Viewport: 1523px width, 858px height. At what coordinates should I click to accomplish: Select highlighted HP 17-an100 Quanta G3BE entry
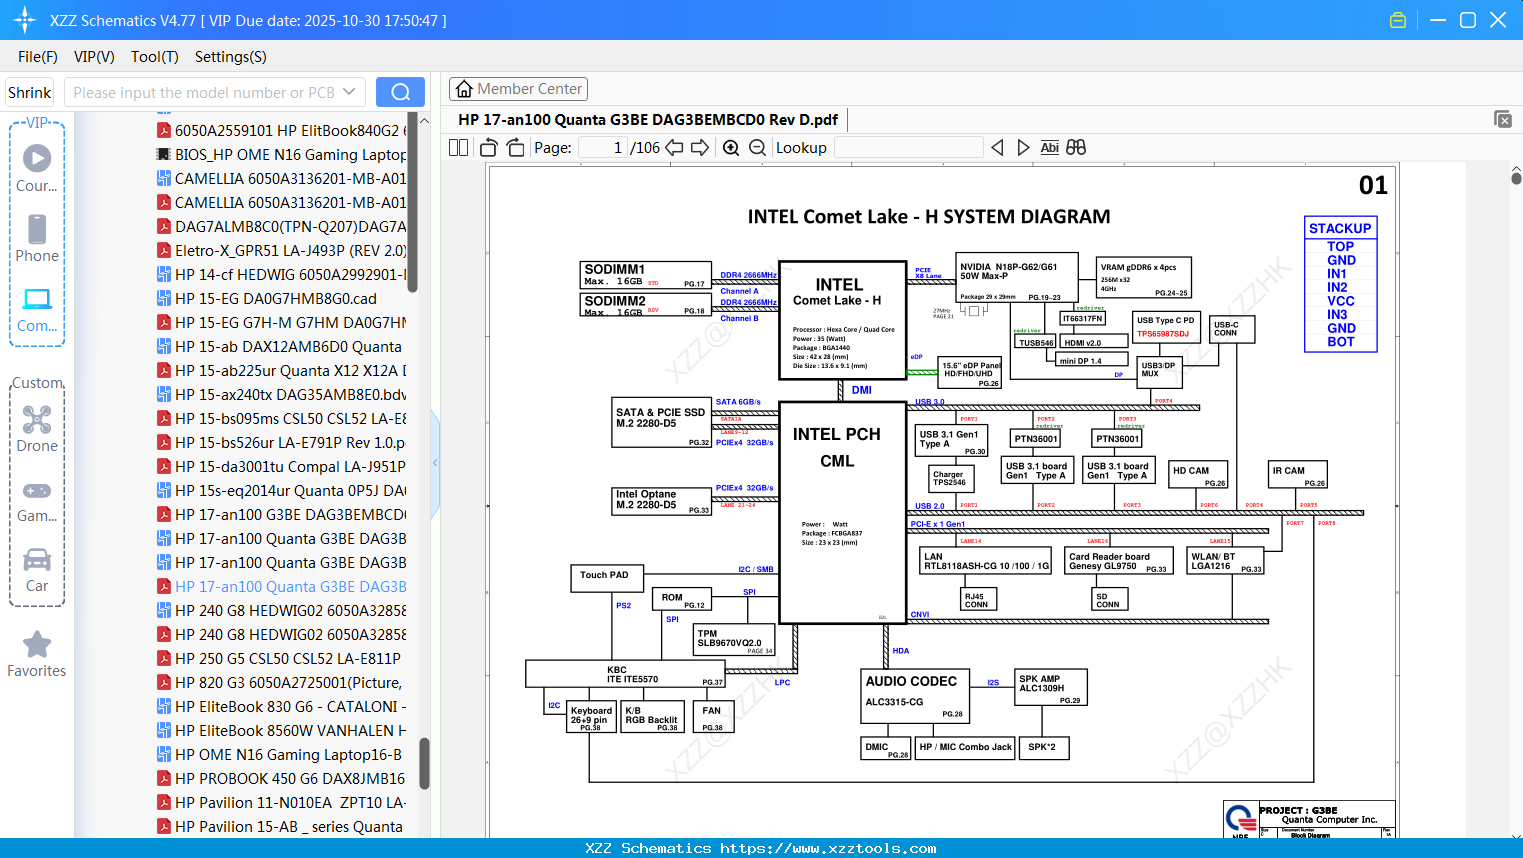[x=282, y=586]
